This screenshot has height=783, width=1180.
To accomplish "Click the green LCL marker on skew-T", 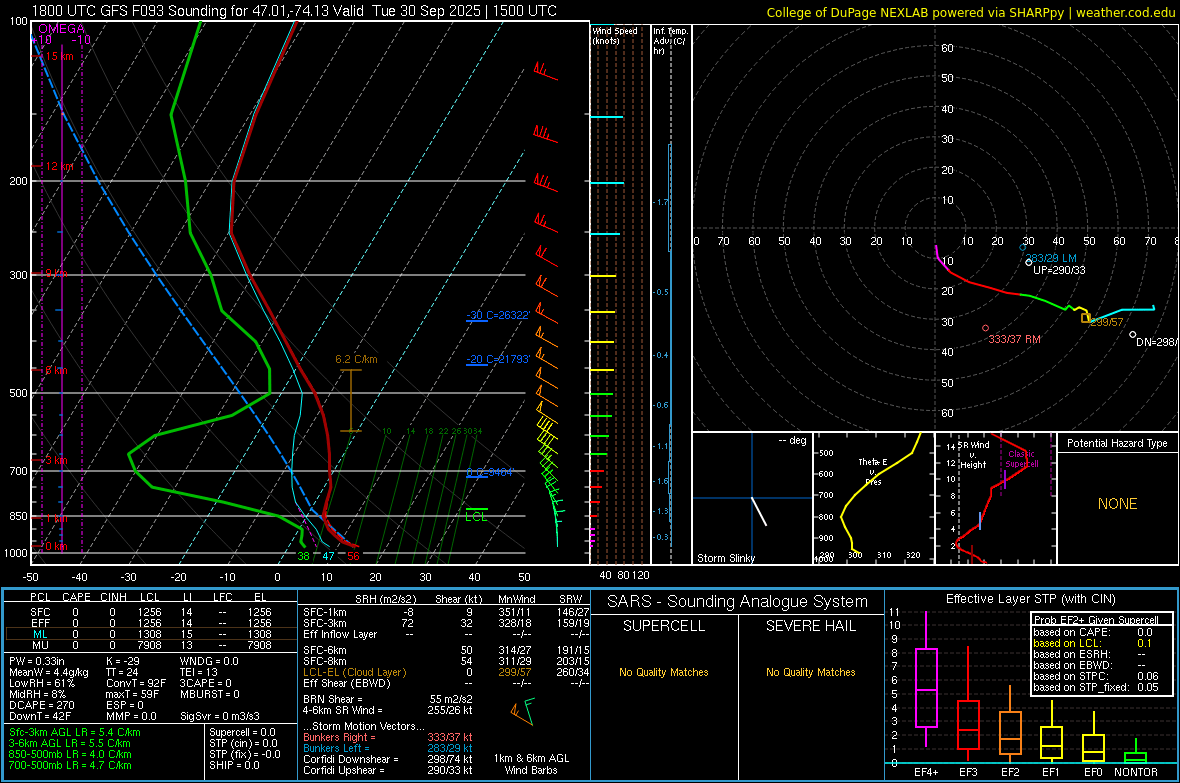I will click(476, 515).
